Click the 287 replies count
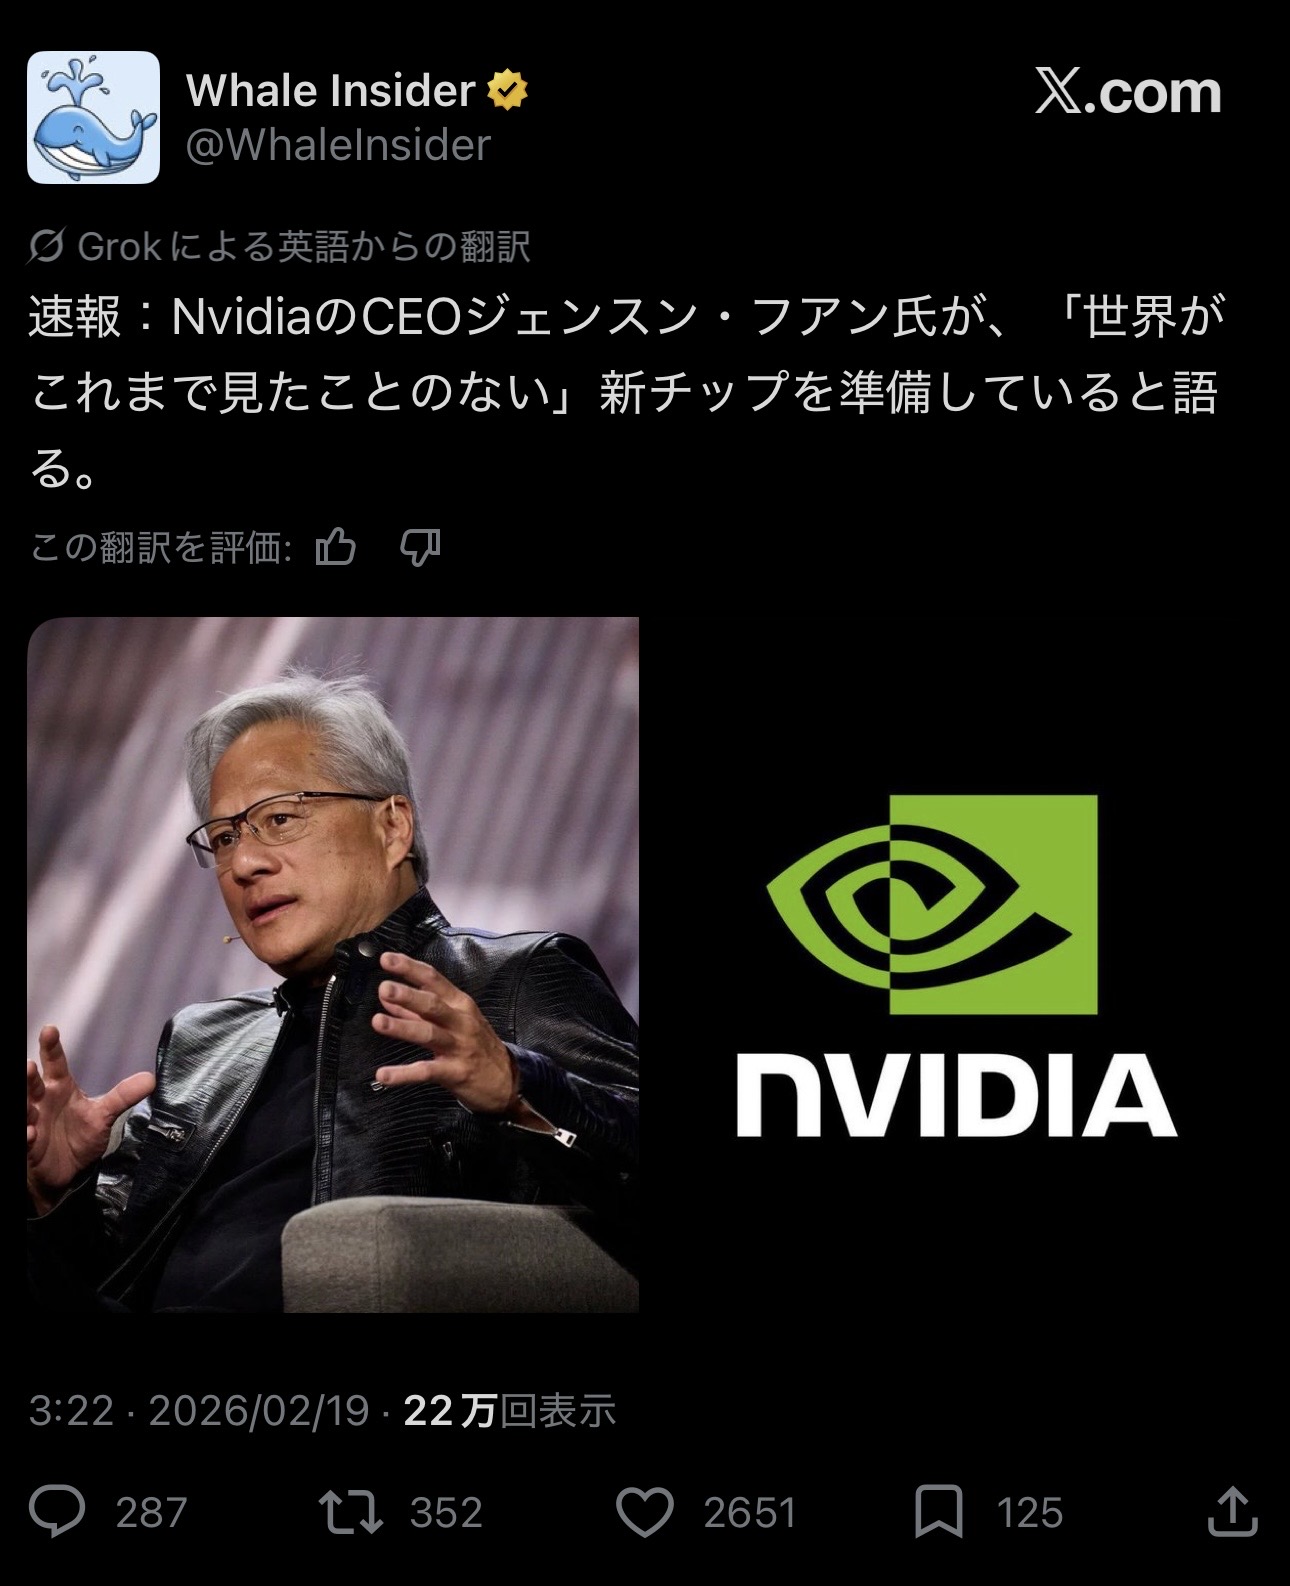The height and width of the screenshot is (1586, 1290). pos(151,1512)
